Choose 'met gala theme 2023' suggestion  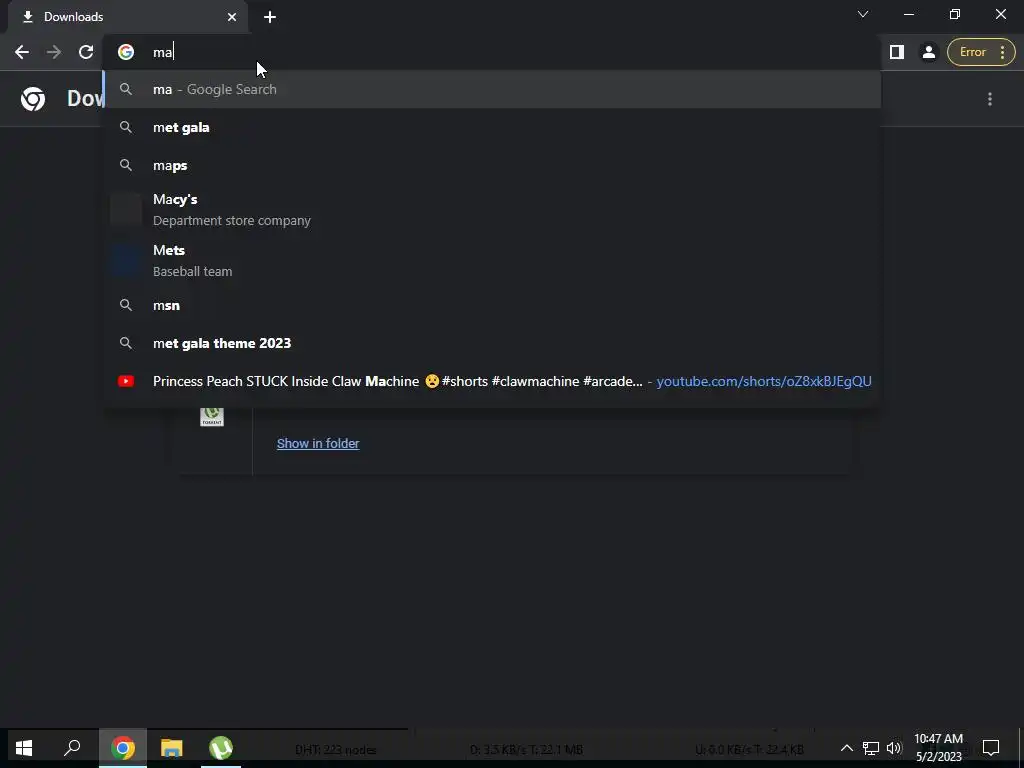492,343
